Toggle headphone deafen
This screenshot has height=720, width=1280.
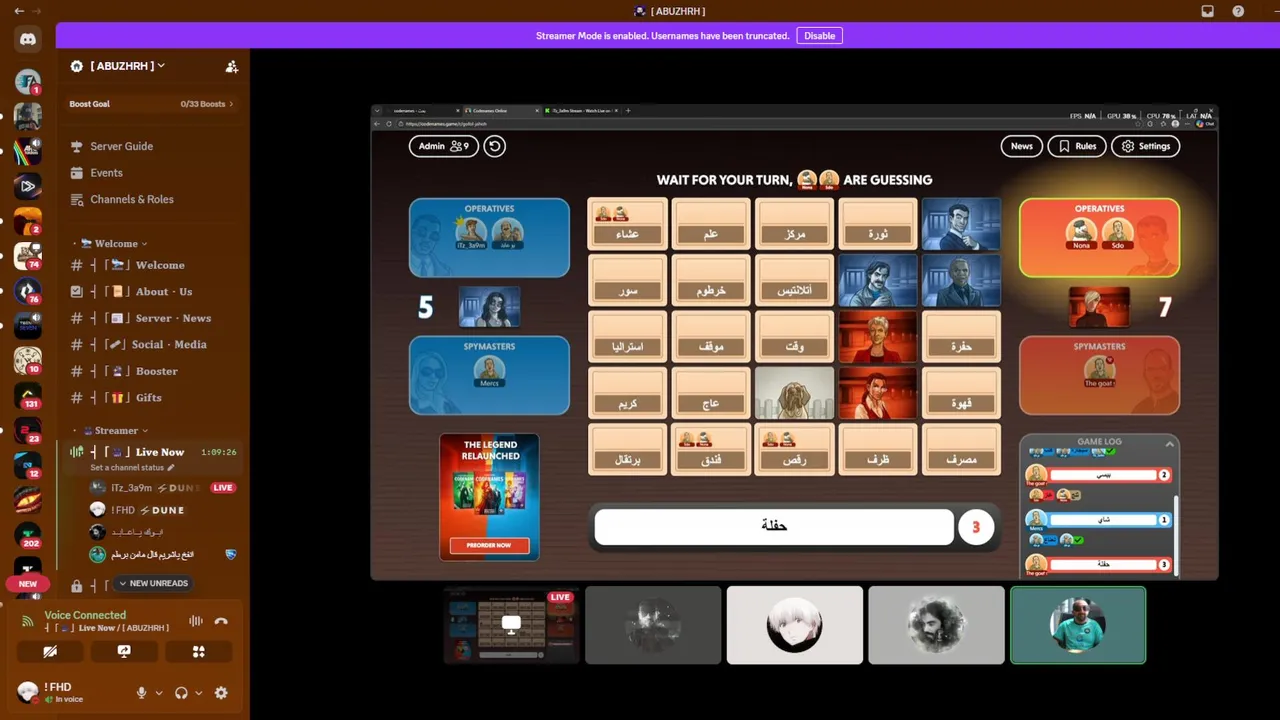tap(181, 692)
